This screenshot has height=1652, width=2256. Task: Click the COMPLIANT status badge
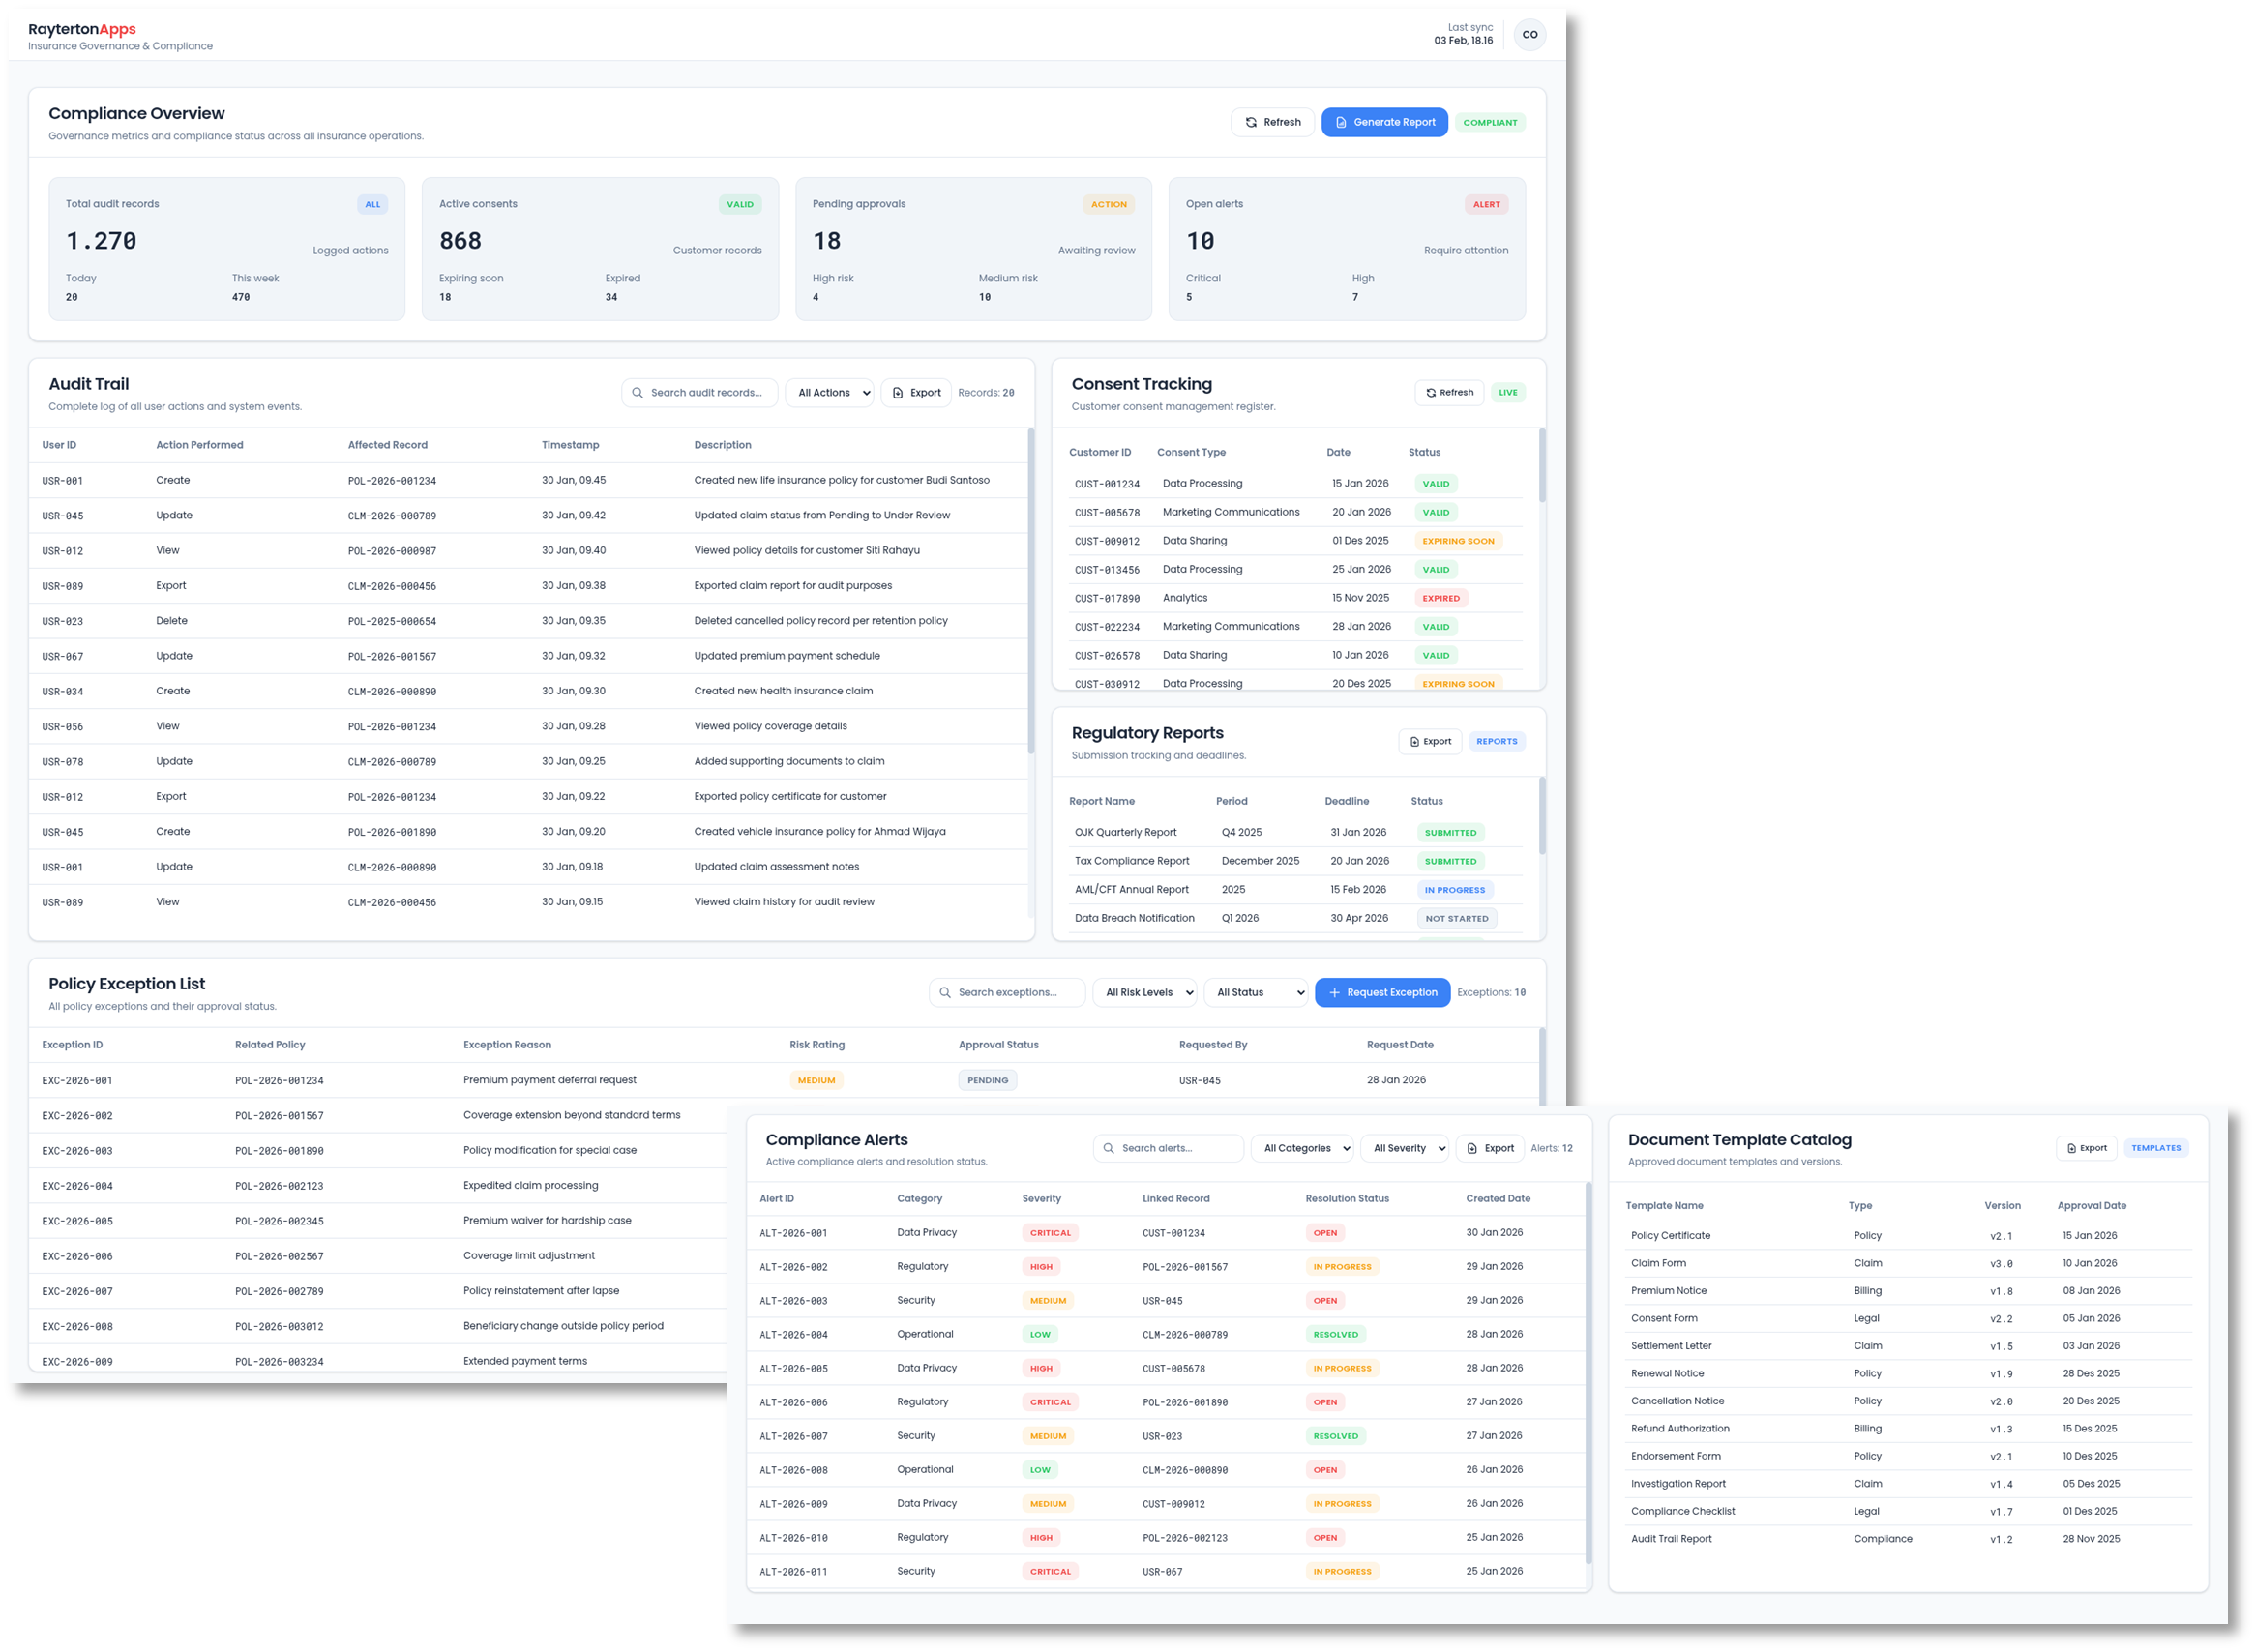click(x=1490, y=123)
